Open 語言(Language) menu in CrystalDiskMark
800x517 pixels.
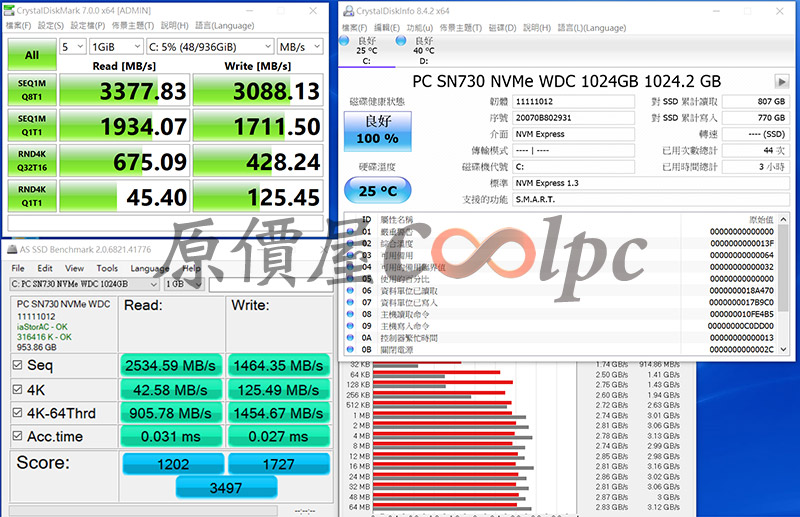click(224, 26)
